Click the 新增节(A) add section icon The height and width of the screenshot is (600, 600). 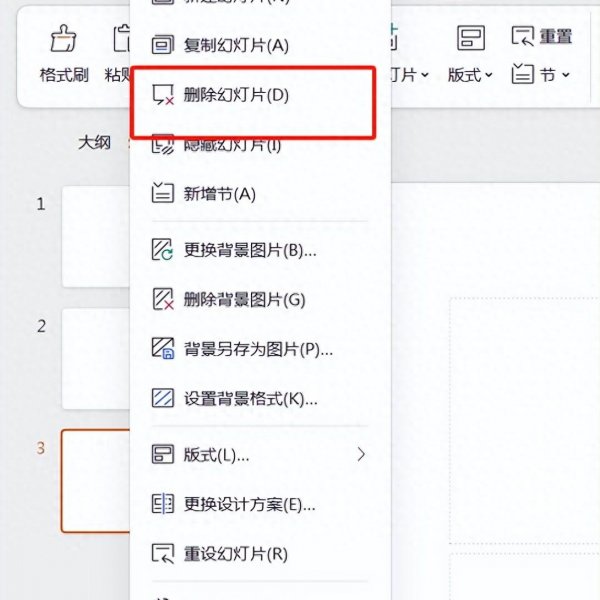click(163, 193)
